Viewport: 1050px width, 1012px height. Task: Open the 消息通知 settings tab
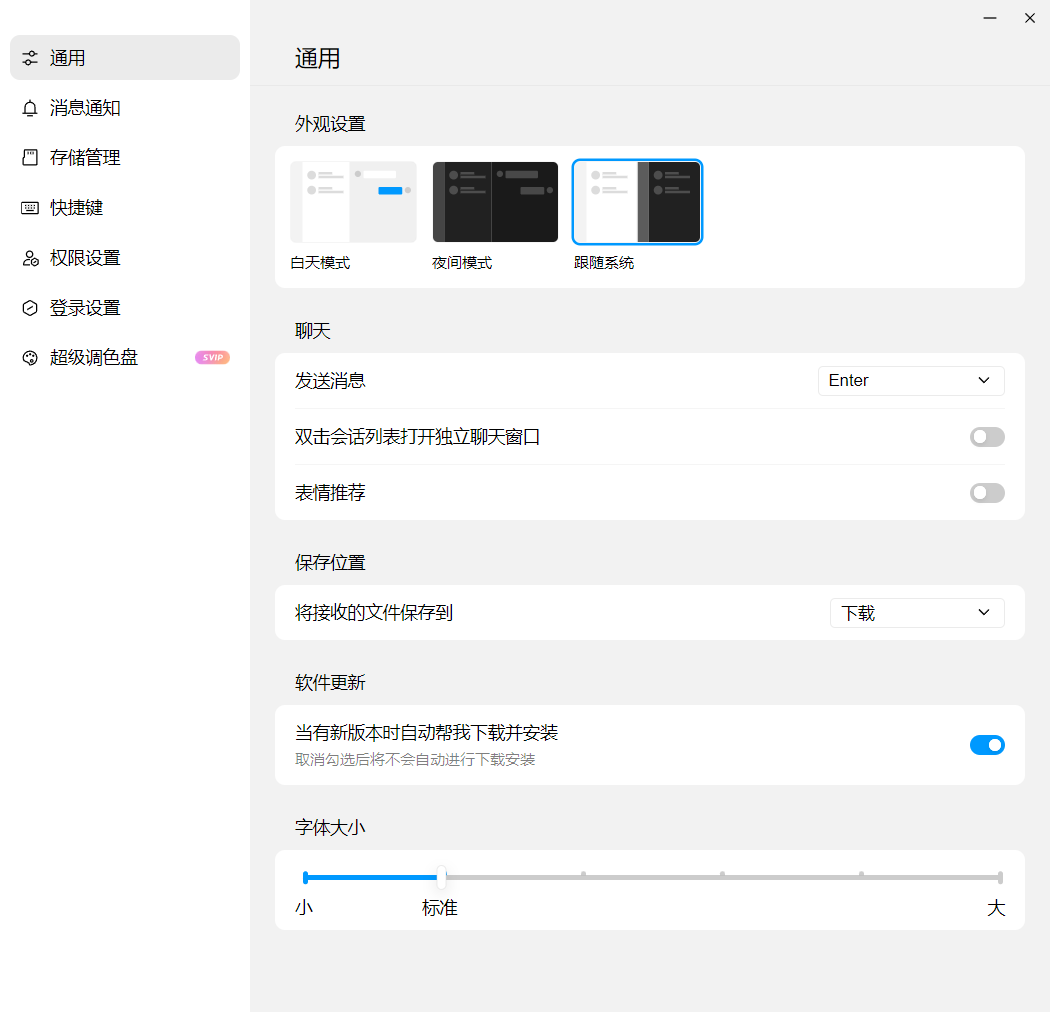pyautogui.click(x=85, y=108)
